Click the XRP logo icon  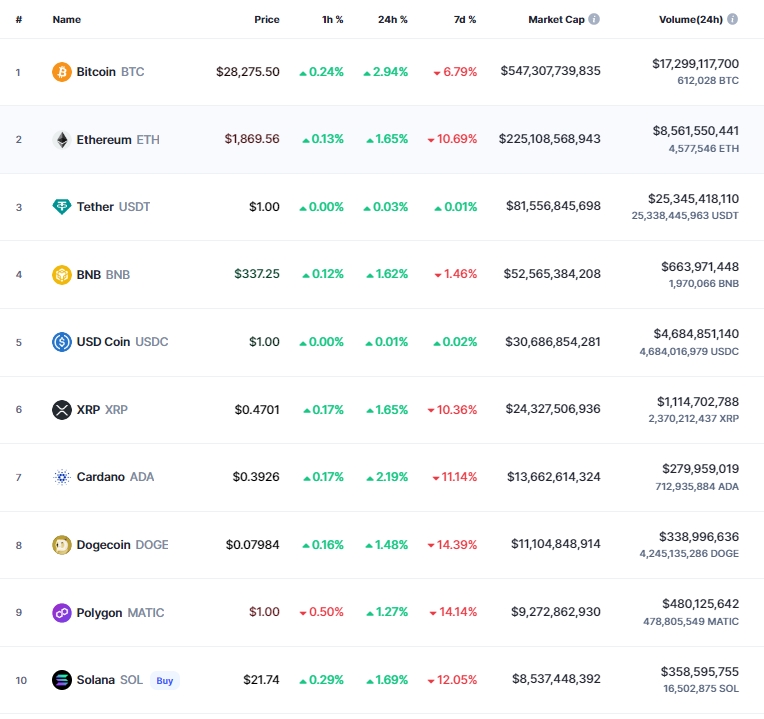pos(62,410)
